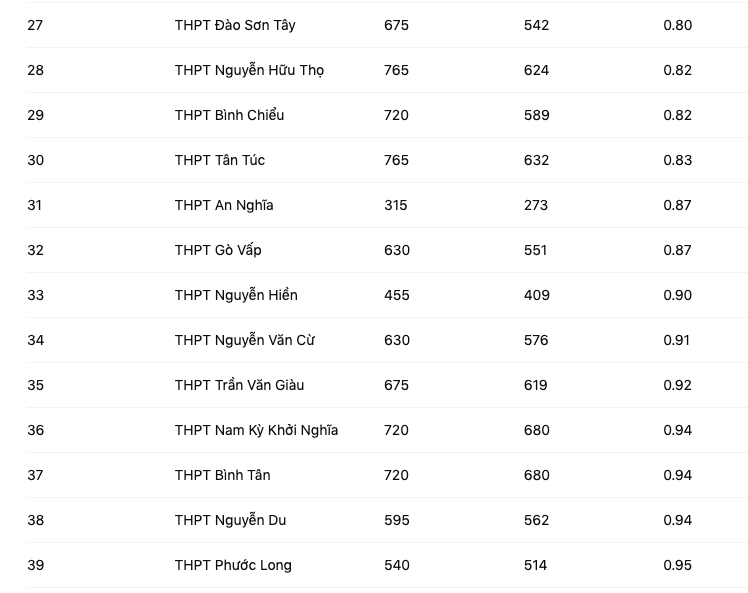Image resolution: width=748 pixels, height=593 pixels.
Task: Click THPT Trần Văn Giàu name
Action: (239, 385)
